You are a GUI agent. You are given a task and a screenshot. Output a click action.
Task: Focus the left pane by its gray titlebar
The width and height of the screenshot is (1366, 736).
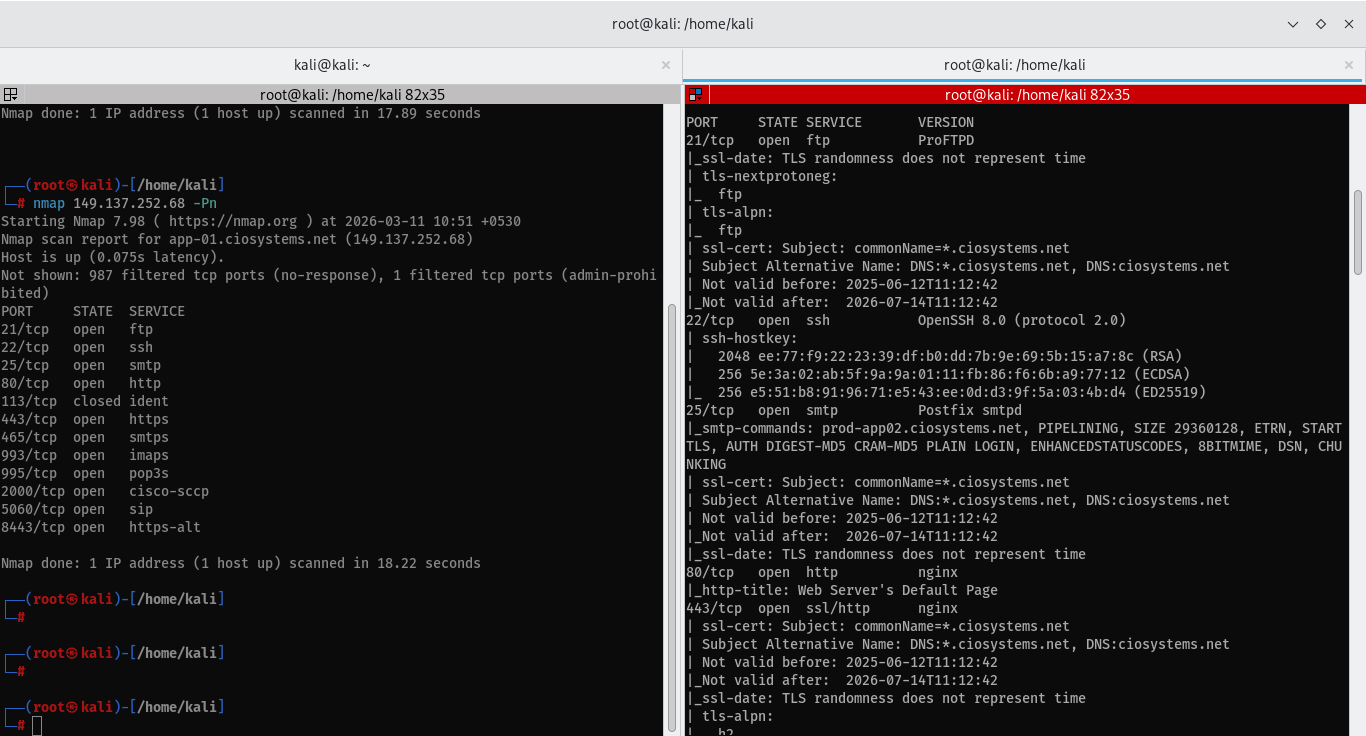tap(340, 94)
